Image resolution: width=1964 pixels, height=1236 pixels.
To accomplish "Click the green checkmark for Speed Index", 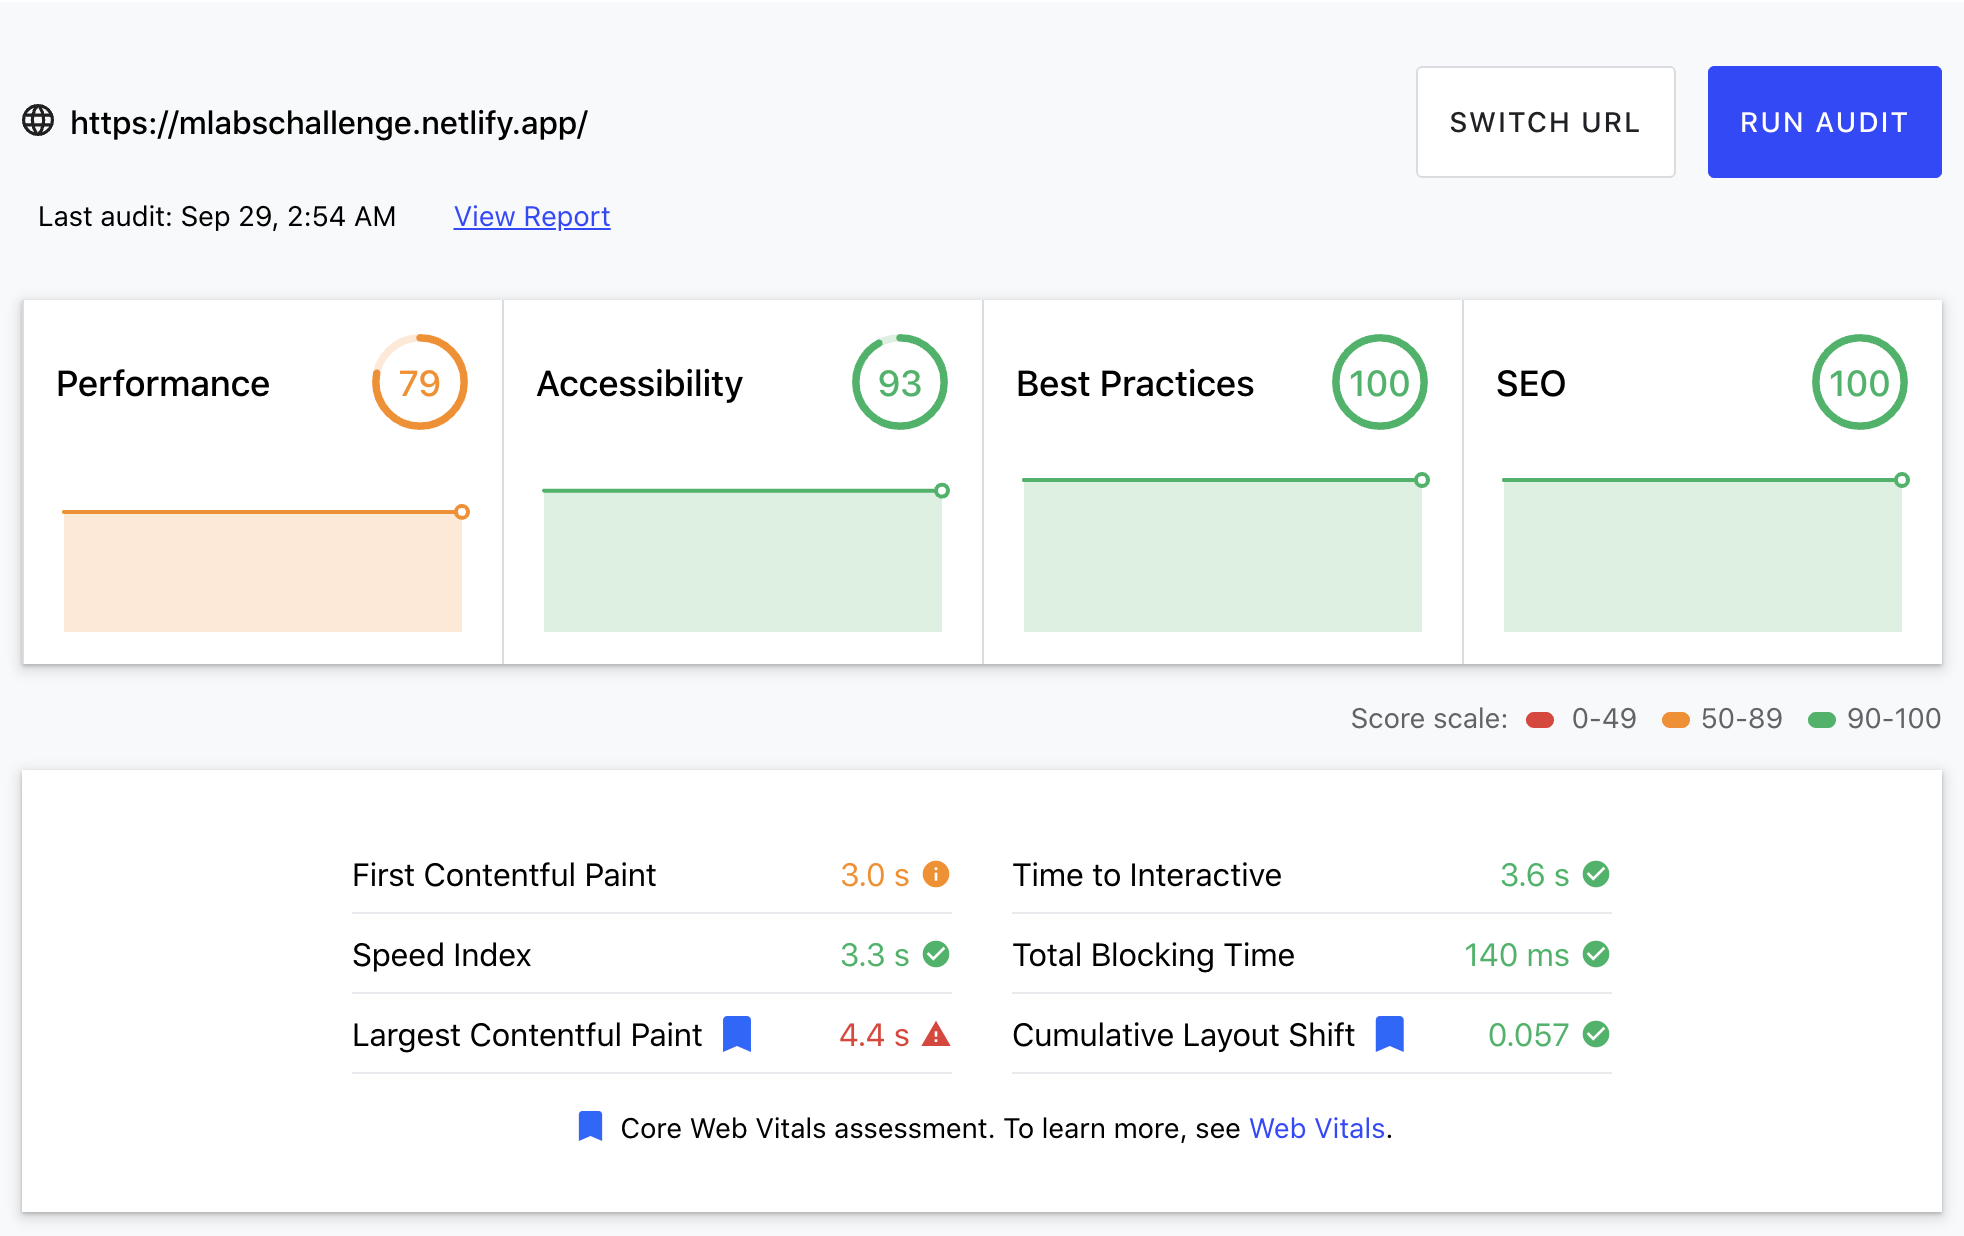I will coord(936,954).
